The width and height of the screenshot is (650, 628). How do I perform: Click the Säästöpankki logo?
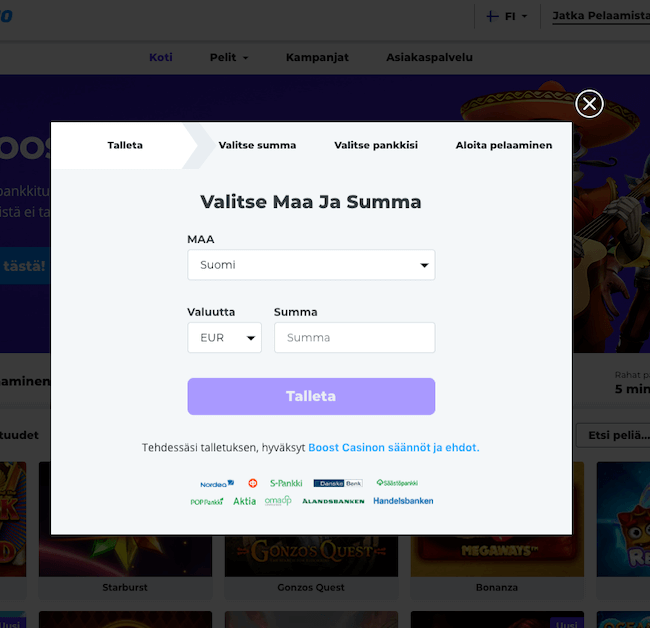397,483
